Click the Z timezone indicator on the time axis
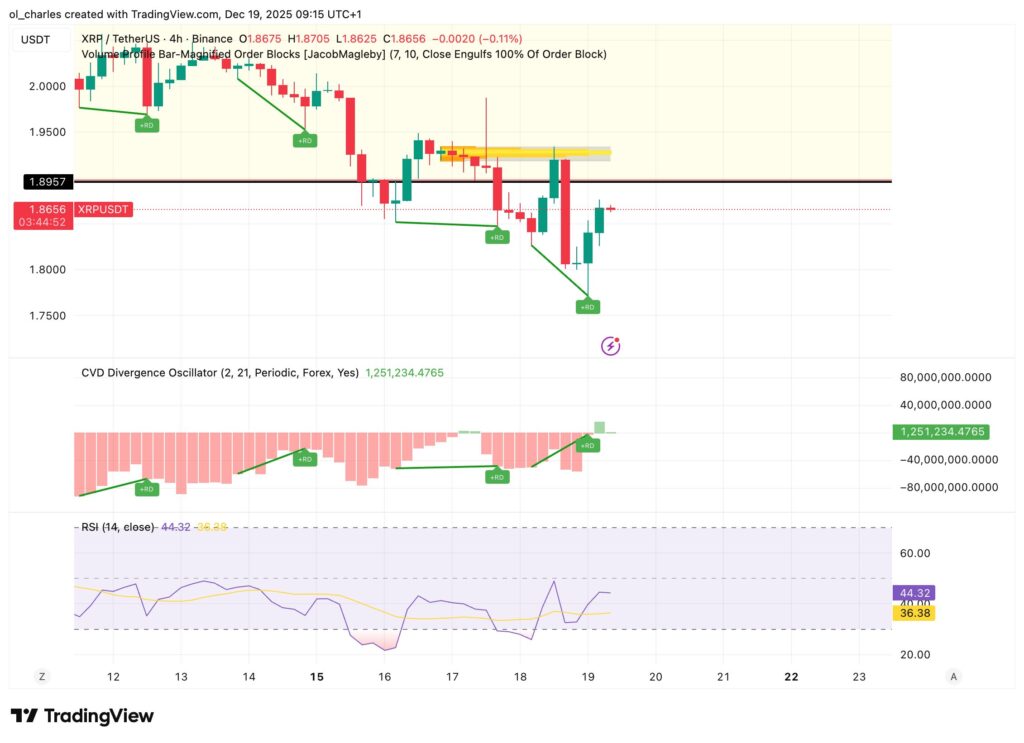Screen dimensions: 1024x743 click(41, 676)
